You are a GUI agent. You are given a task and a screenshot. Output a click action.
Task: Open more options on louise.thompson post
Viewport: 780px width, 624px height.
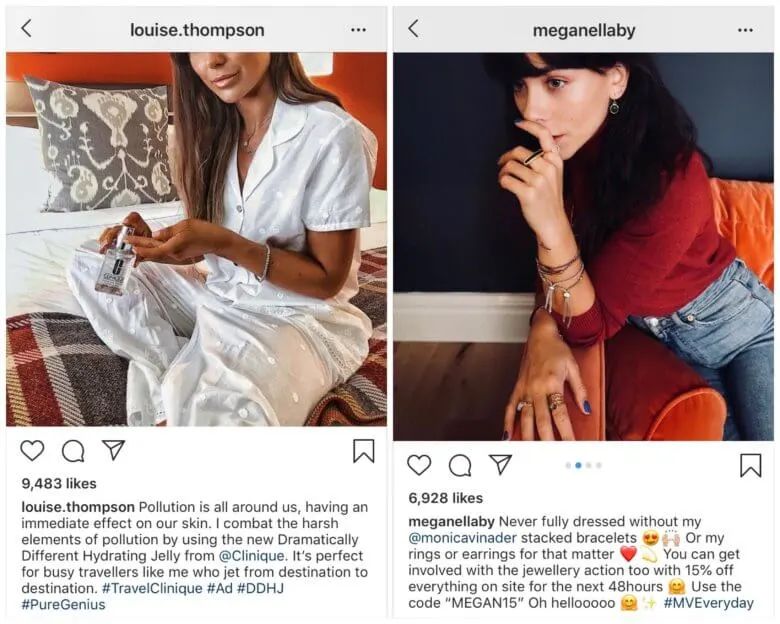pos(358,30)
